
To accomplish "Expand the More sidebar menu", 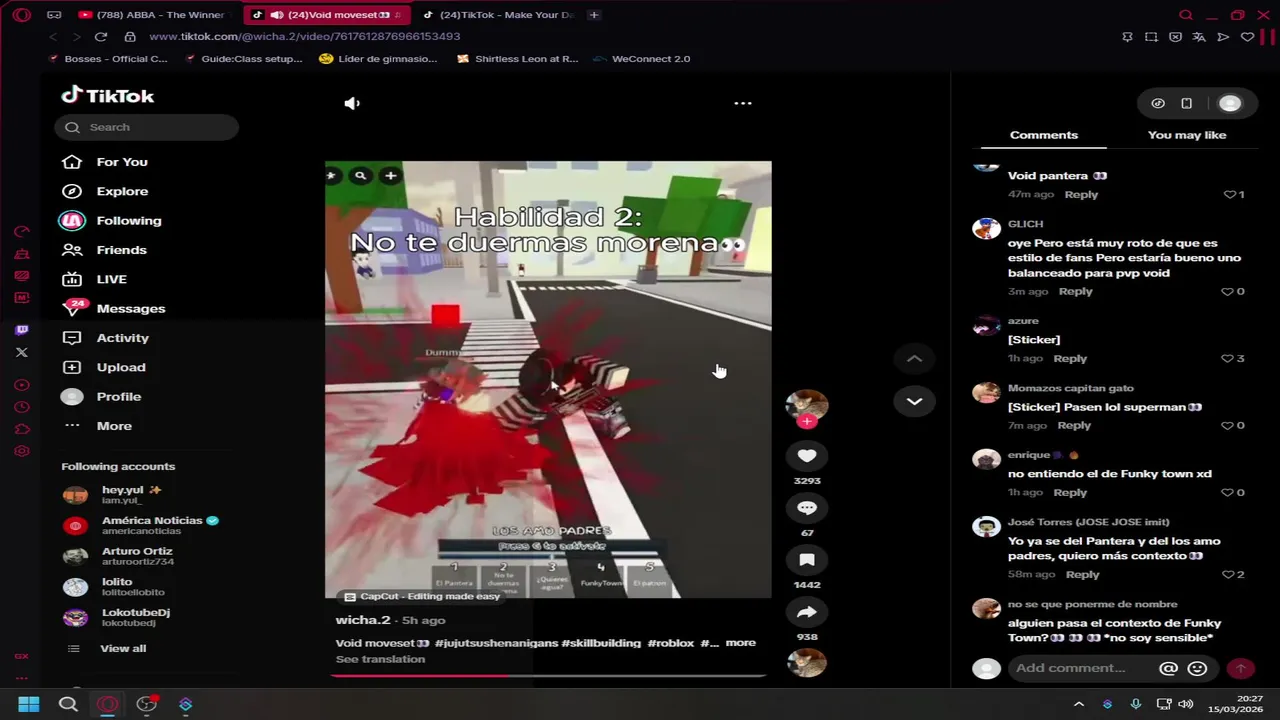I will 114,426.
